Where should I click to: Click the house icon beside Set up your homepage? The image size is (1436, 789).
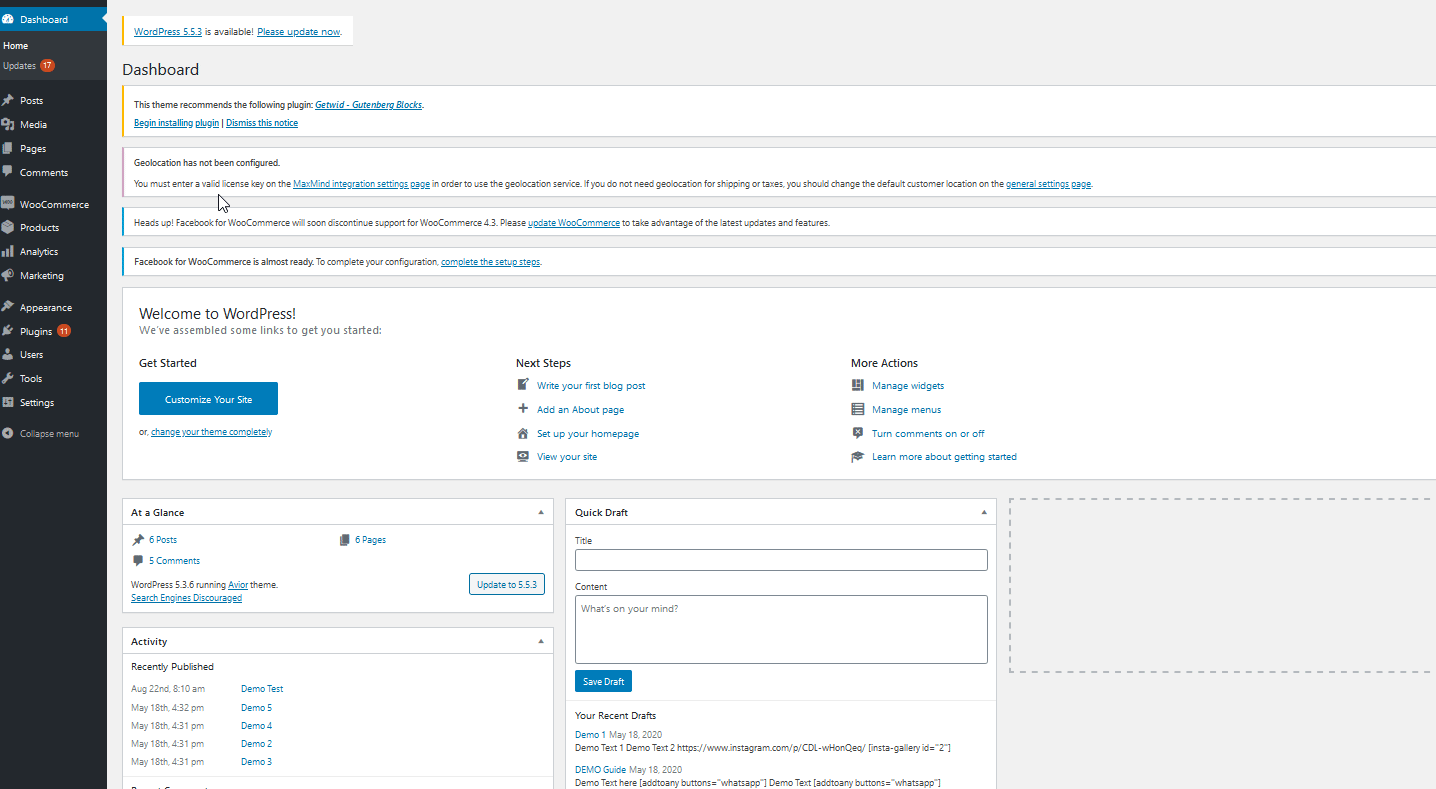pos(522,433)
